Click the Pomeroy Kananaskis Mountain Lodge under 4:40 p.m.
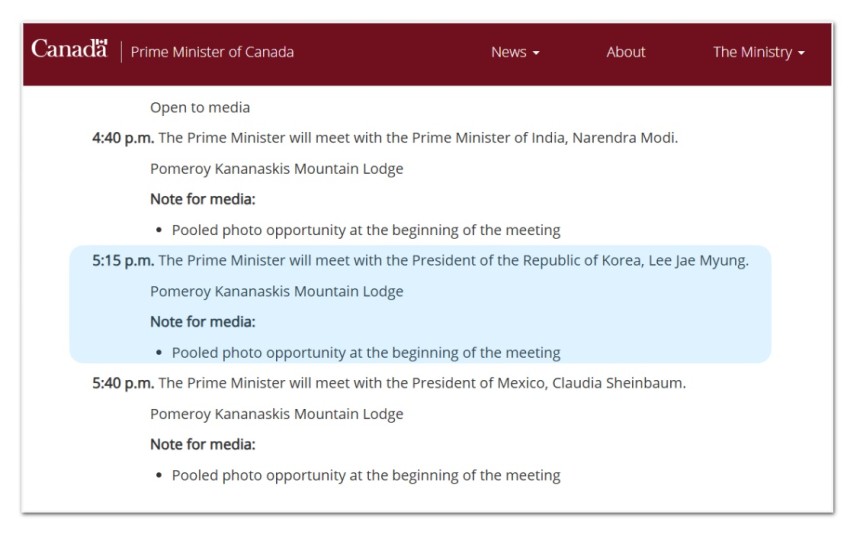 [x=276, y=168]
